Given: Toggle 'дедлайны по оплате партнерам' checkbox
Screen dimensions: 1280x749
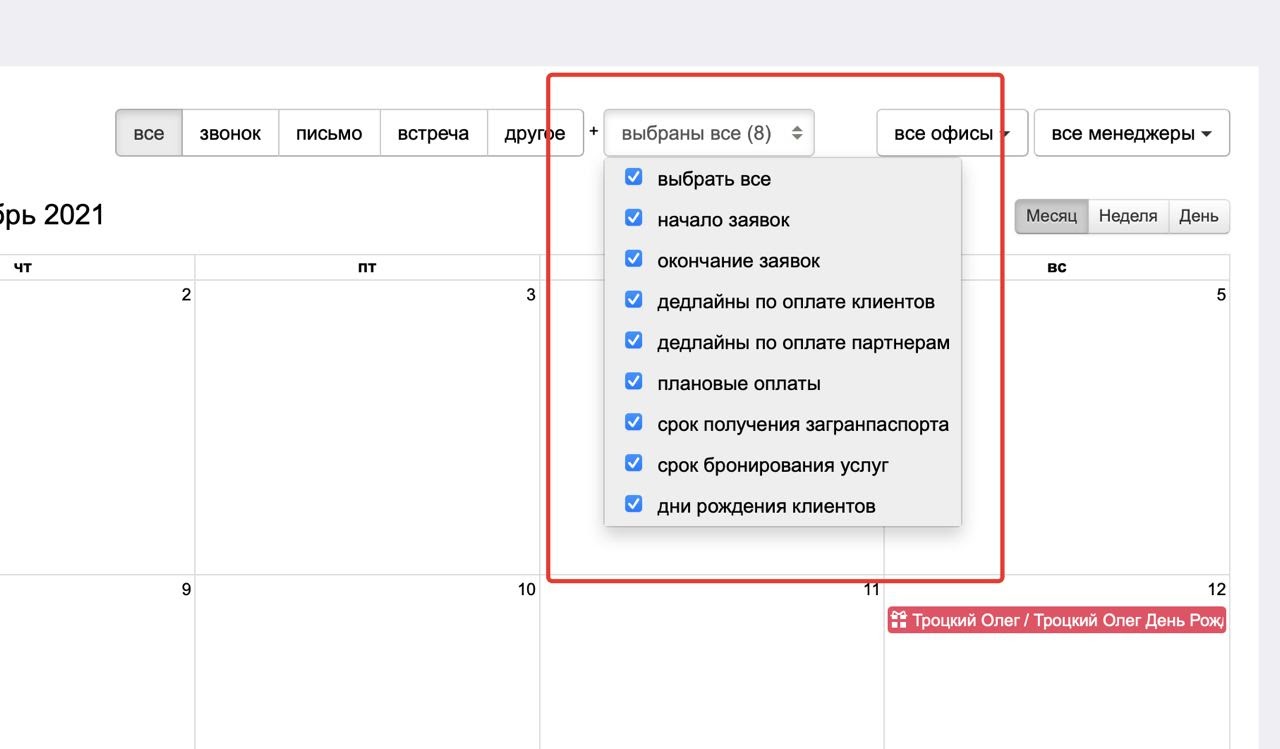Looking at the screenshot, I should (x=633, y=341).
